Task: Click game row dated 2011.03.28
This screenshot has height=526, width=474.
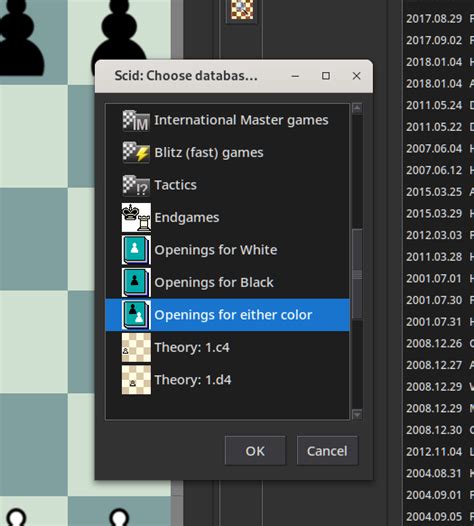Action: (439, 257)
